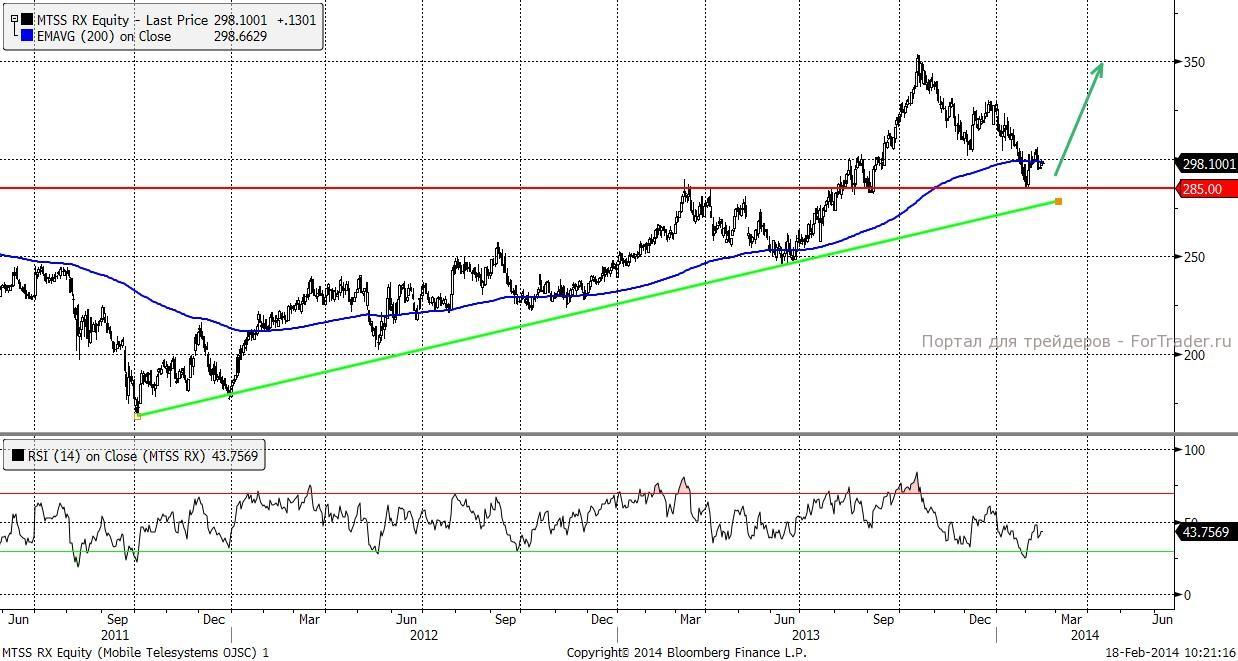Click the 250 price axis label
Screen dimensions: 1238x661
point(1194,257)
